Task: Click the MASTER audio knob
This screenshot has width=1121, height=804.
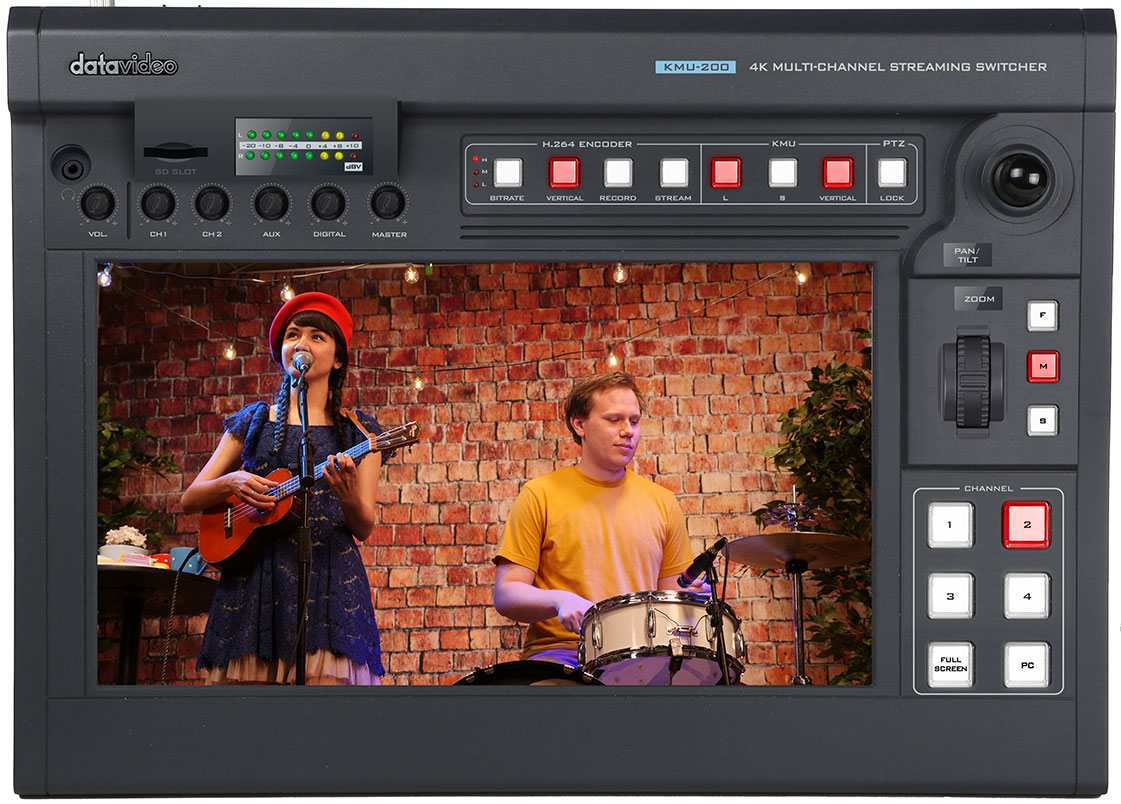Action: click(388, 203)
